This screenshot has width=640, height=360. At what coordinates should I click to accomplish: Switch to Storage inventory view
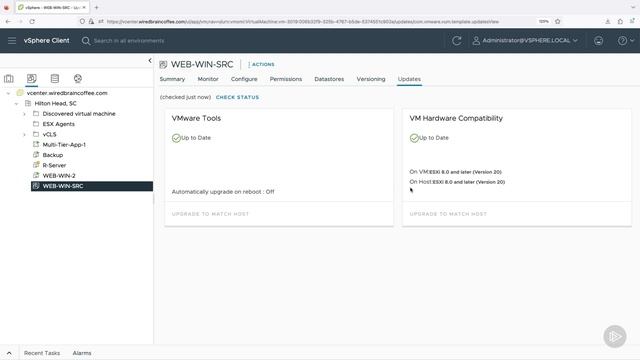[x=55, y=78]
